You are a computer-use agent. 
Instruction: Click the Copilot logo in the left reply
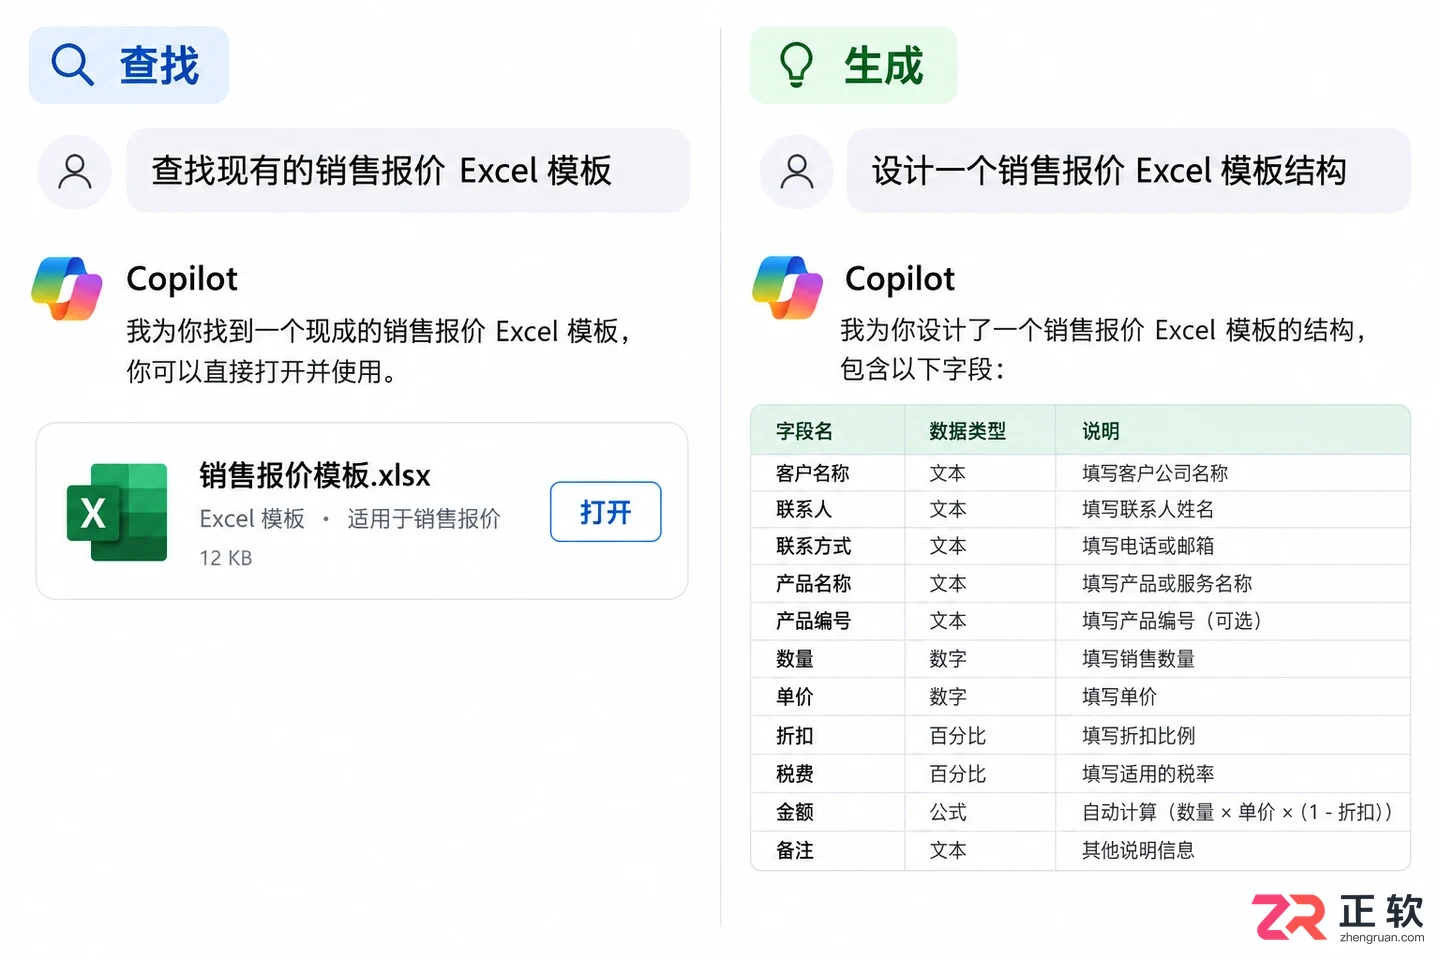67,289
